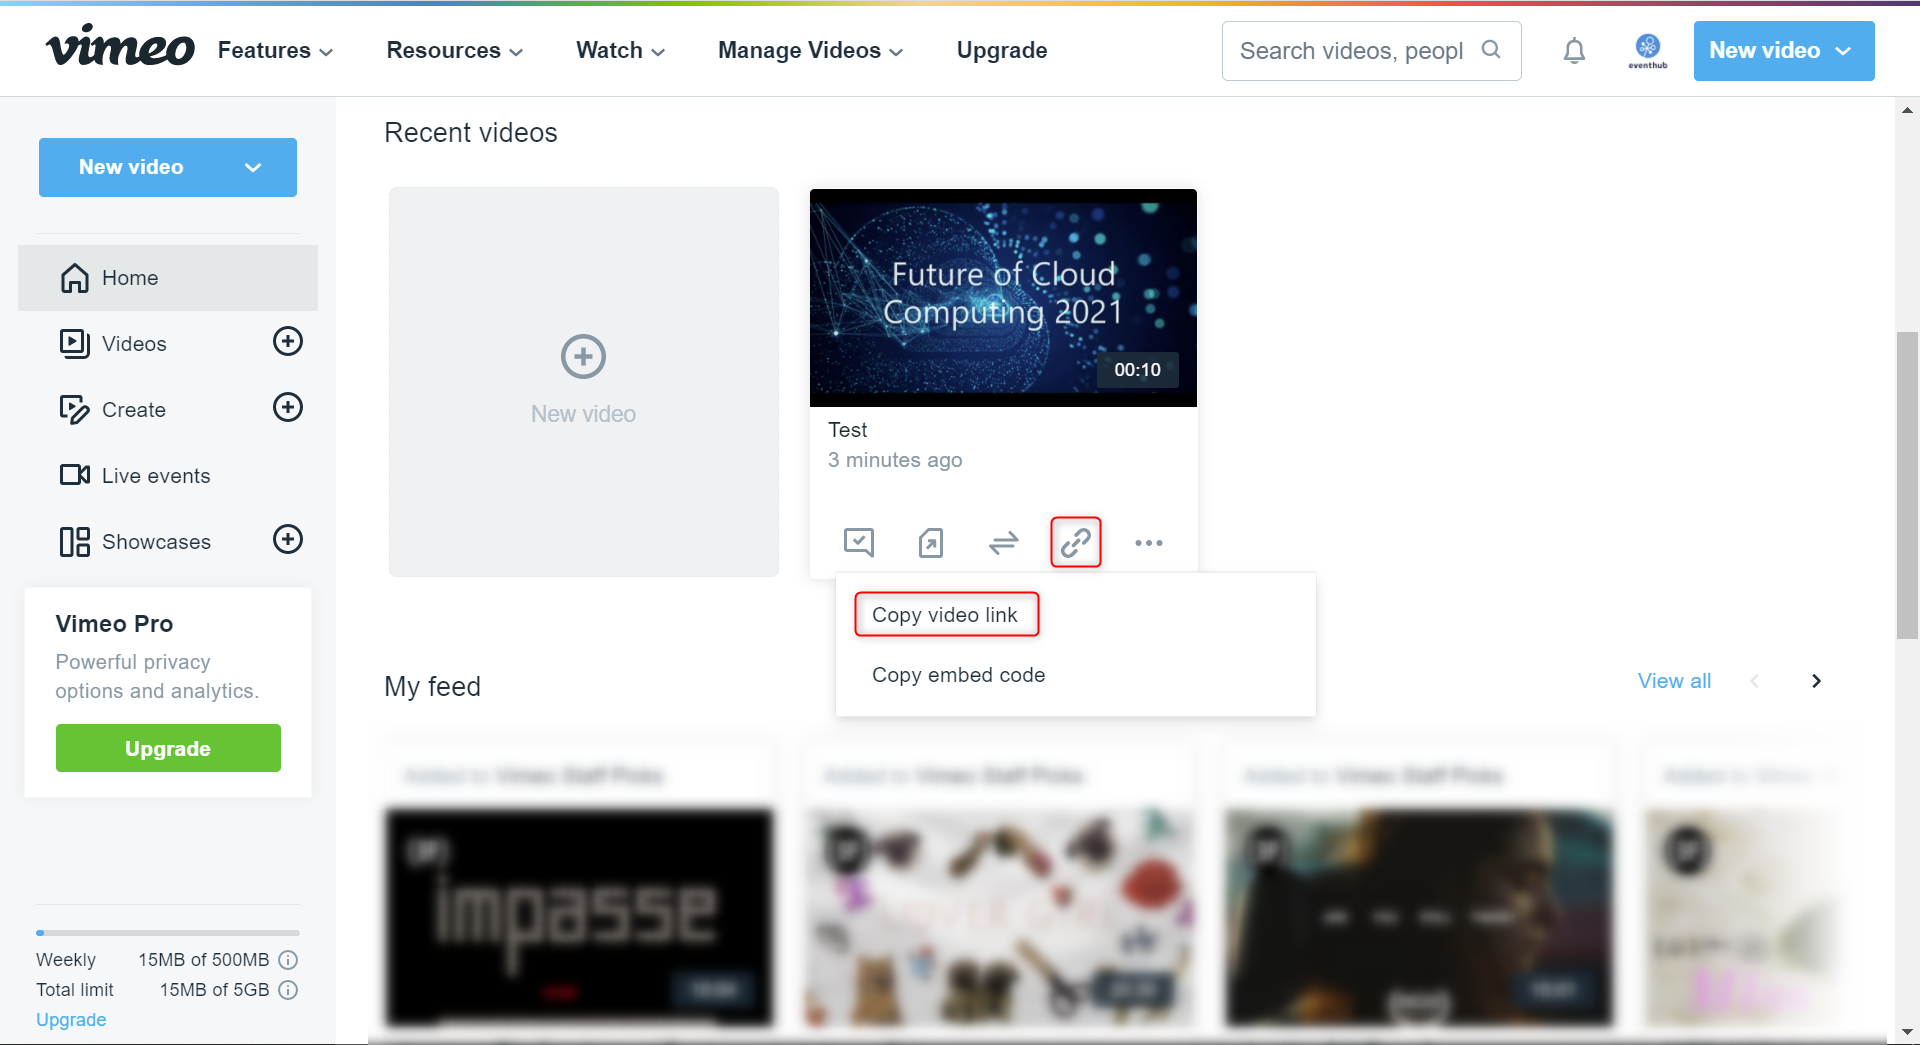Click the open-in-page icon on the Test video
This screenshot has width=1920, height=1045.
pos(931,542)
